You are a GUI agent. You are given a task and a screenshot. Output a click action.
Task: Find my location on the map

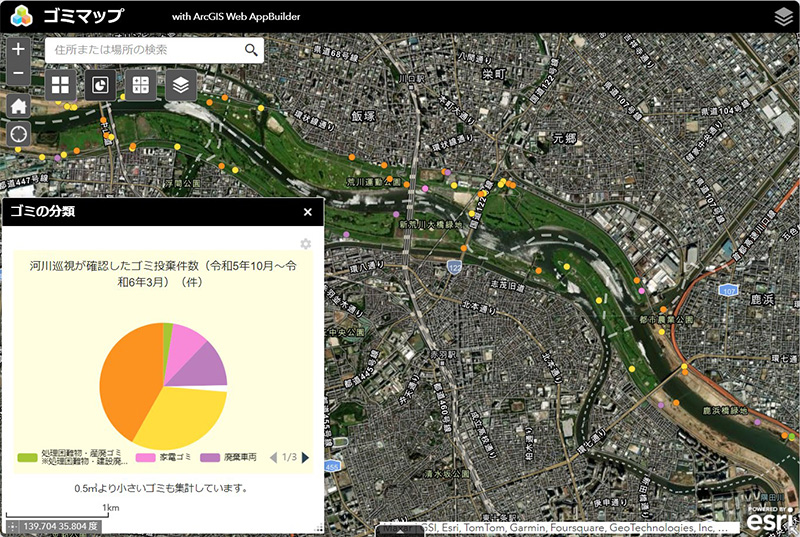(x=18, y=134)
